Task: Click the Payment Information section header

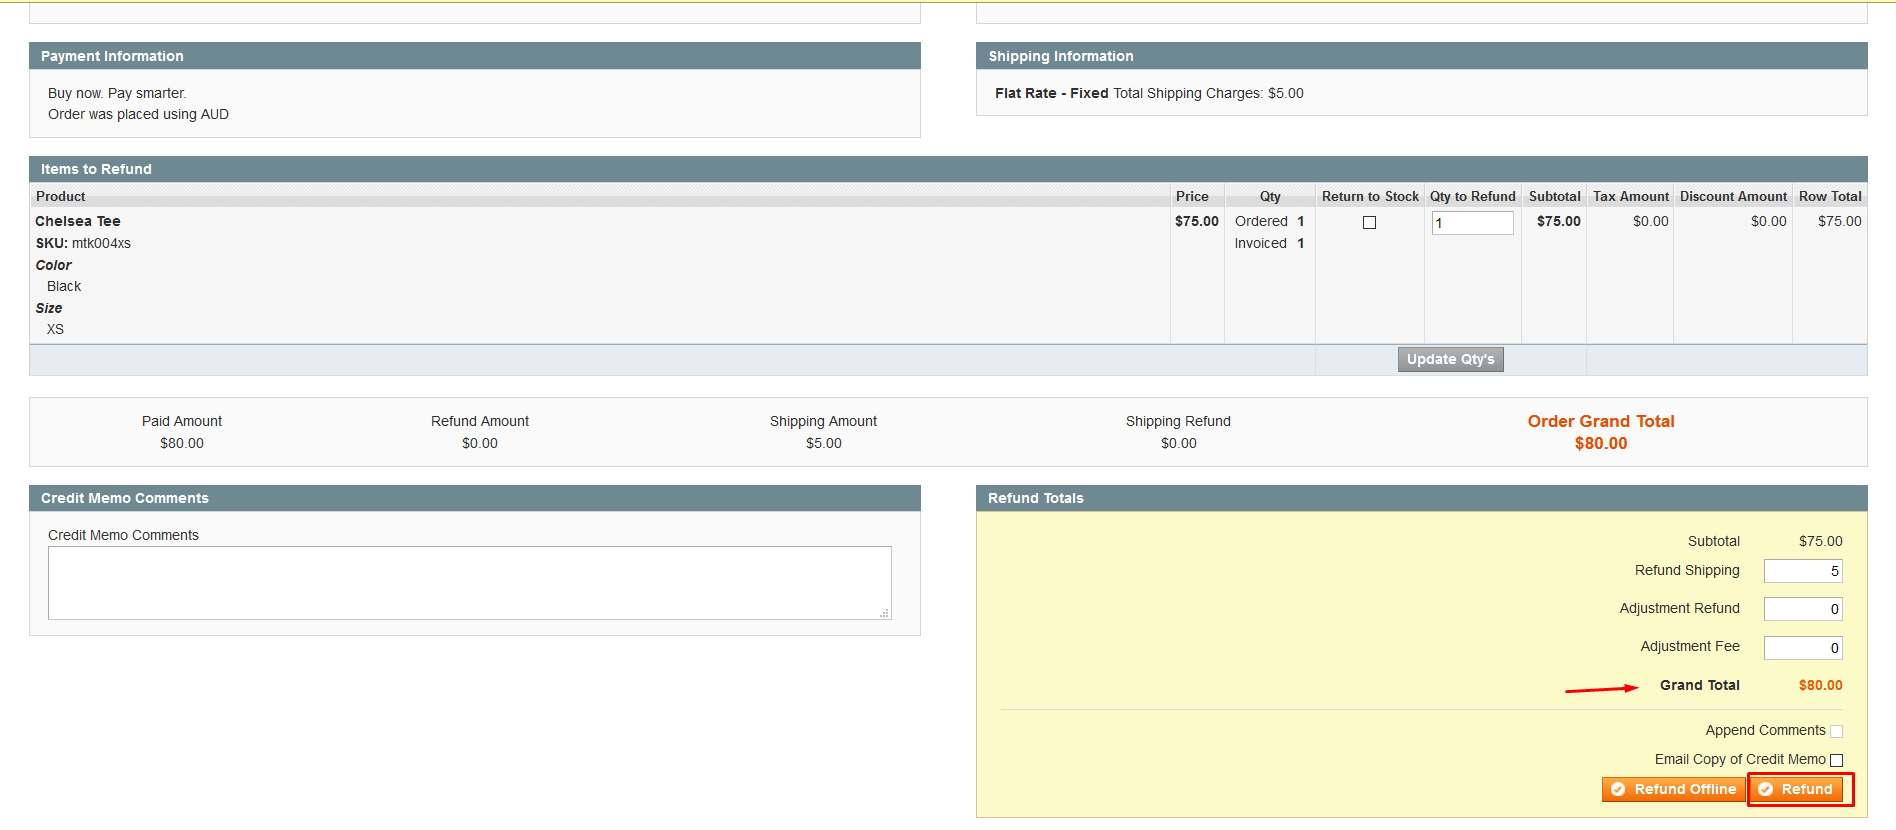Action: (112, 56)
